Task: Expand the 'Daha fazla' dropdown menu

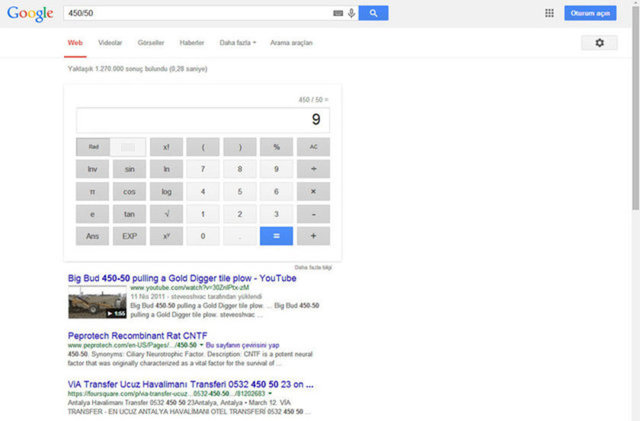Action: (x=238, y=43)
